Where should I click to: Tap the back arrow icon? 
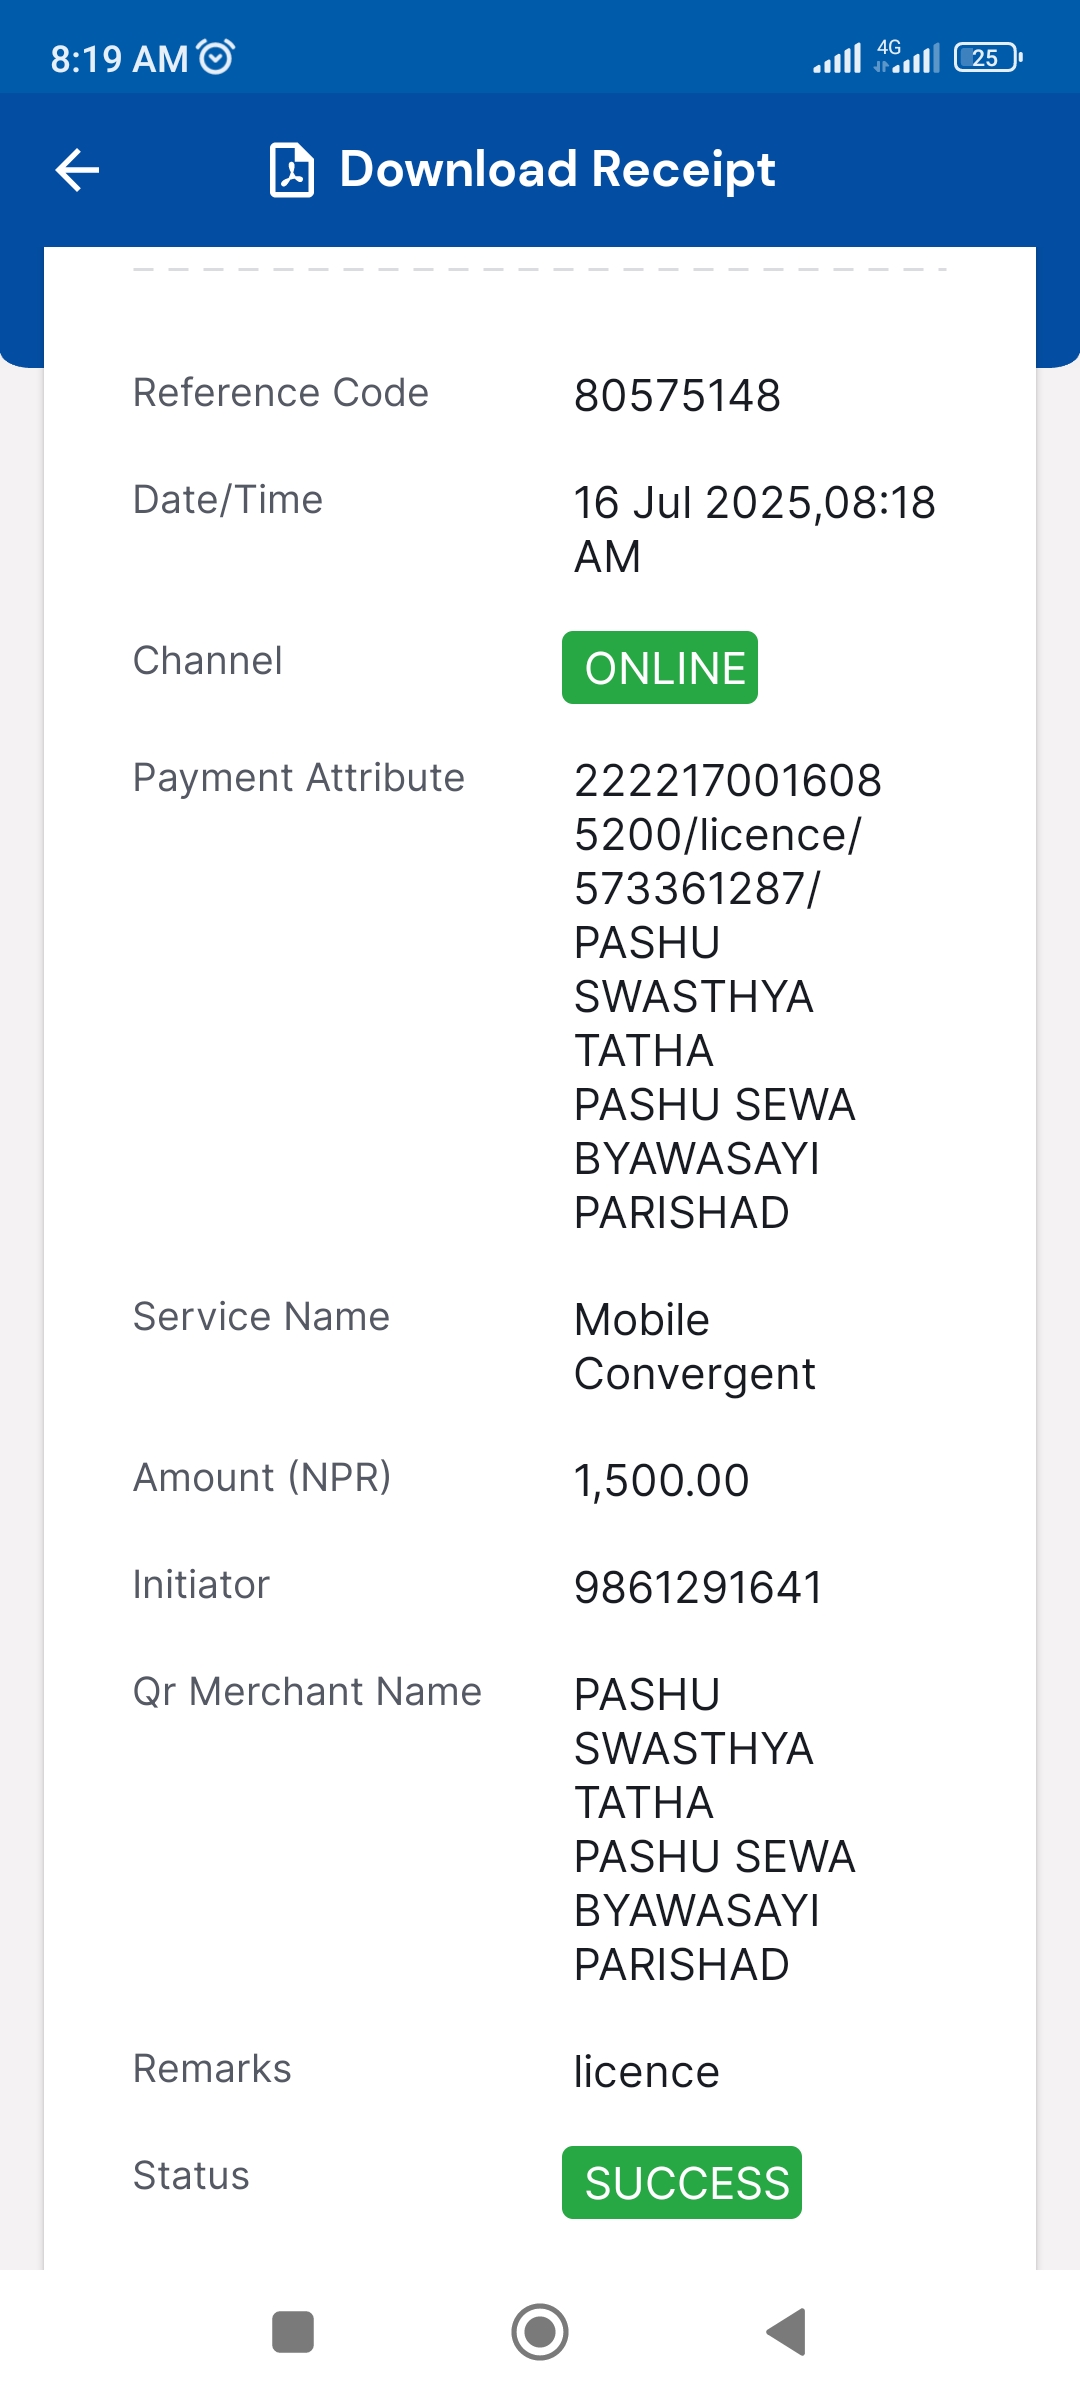tap(77, 170)
